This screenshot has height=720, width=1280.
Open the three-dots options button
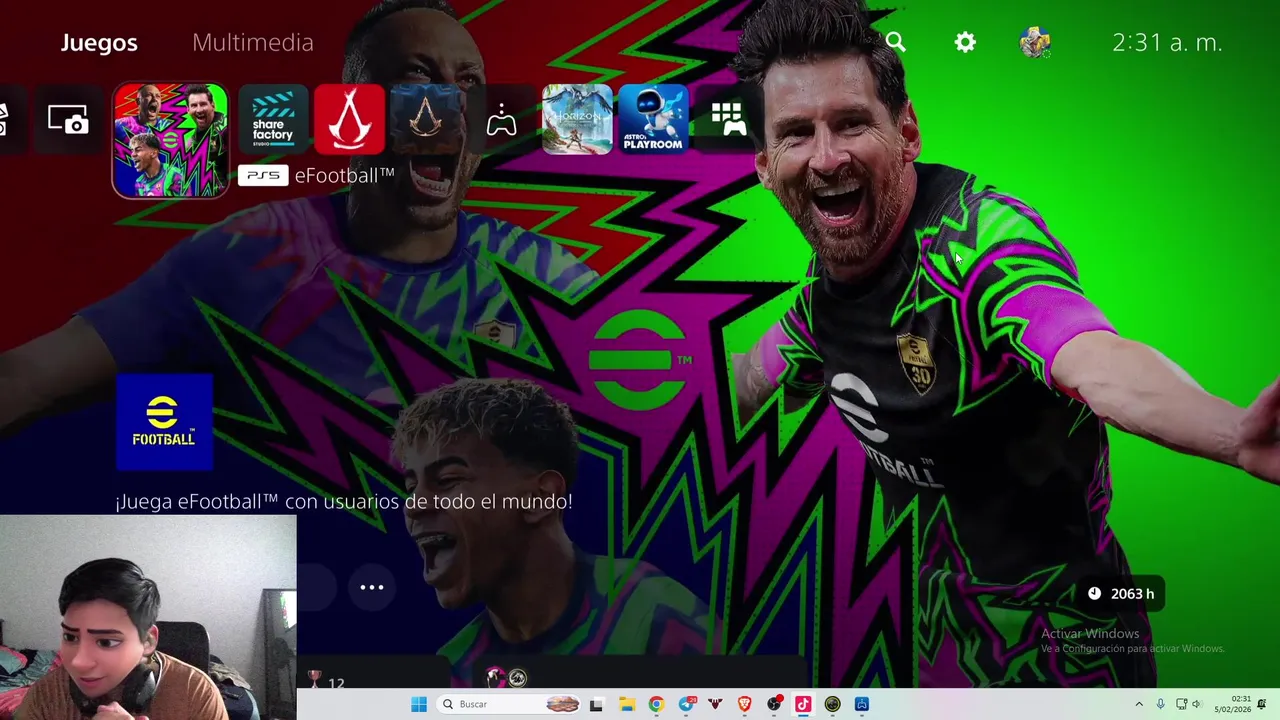point(371,587)
